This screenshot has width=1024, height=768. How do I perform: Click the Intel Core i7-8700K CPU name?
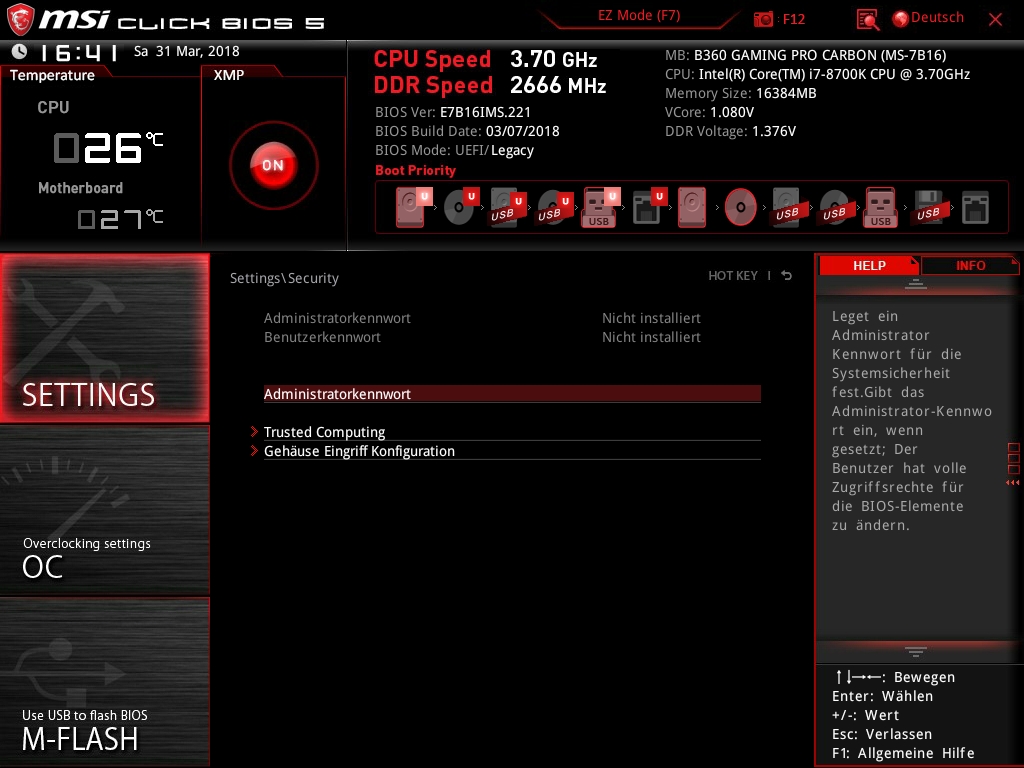click(834, 74)
